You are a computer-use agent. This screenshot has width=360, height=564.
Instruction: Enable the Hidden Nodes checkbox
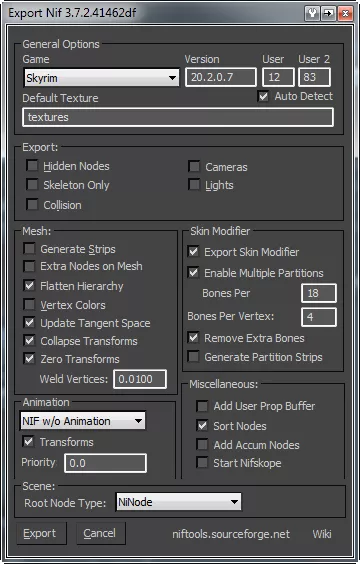click(x=32, y=166)
